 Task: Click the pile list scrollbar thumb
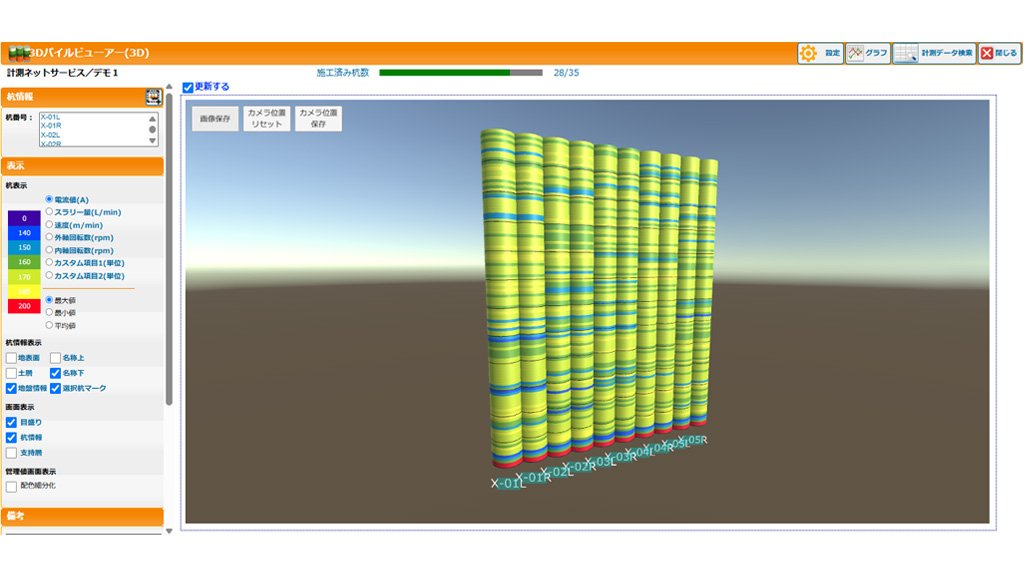point(152,129)
